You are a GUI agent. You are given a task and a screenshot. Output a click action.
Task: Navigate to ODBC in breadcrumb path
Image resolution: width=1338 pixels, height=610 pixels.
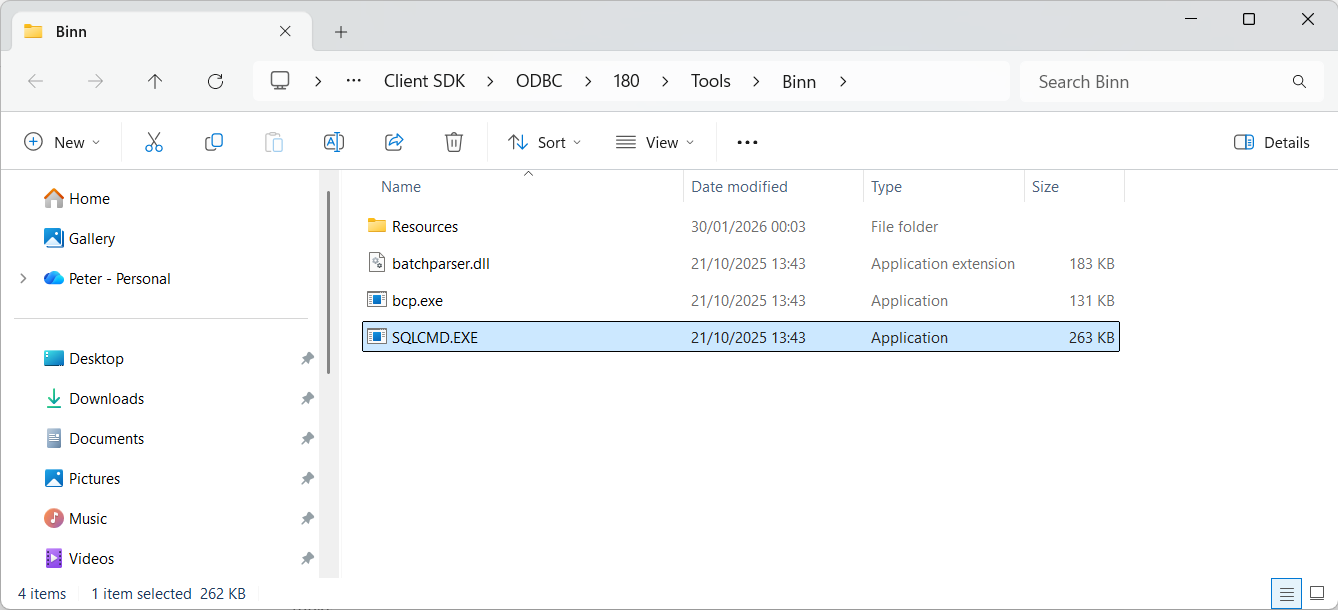click(x=539, y=81)
